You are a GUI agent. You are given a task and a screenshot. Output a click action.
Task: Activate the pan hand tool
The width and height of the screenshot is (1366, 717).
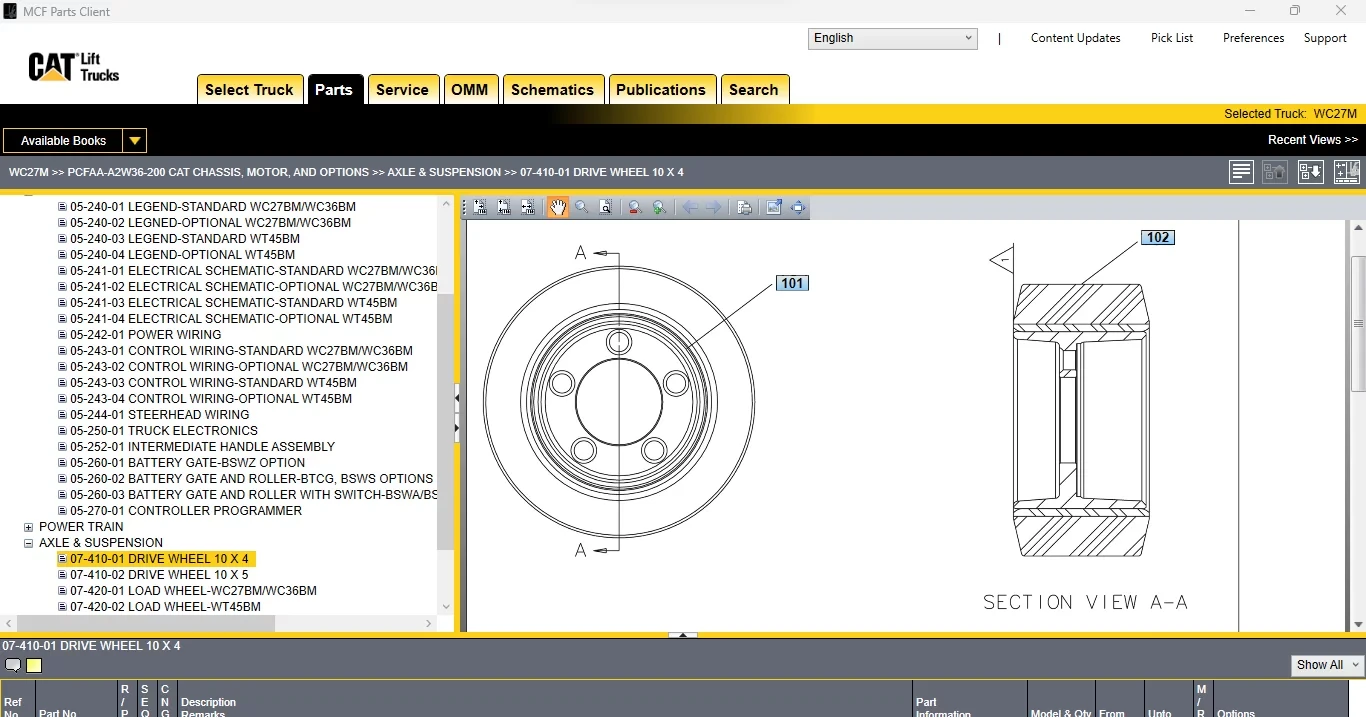click(x=557, y=208)
